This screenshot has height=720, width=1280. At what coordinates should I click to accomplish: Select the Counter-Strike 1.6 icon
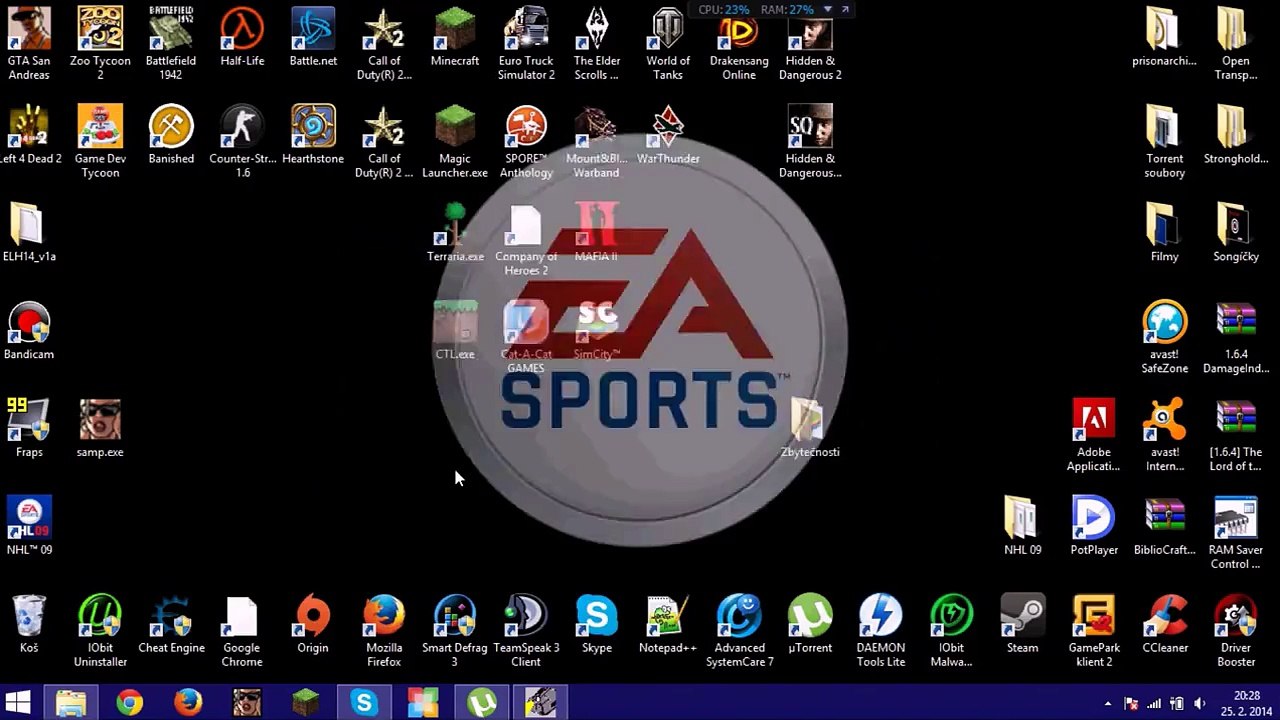click(242, 141)
